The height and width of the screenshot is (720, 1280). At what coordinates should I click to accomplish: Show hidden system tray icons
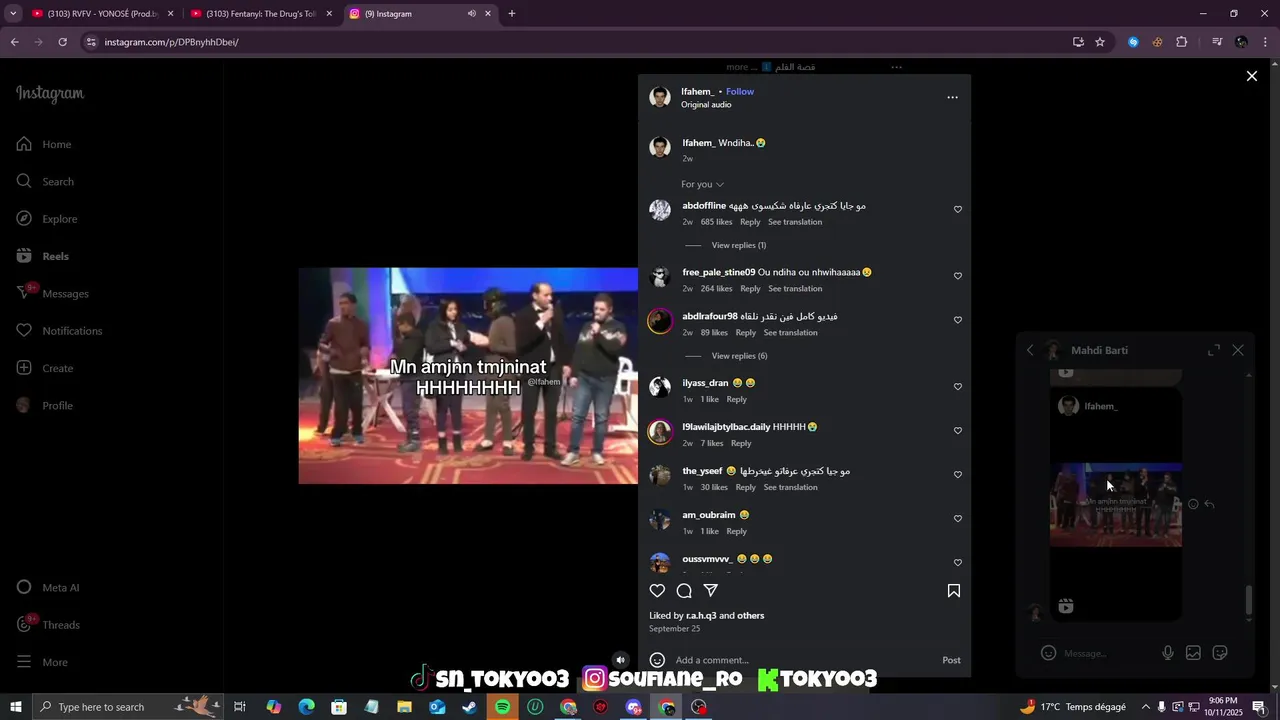[1146, 707]
